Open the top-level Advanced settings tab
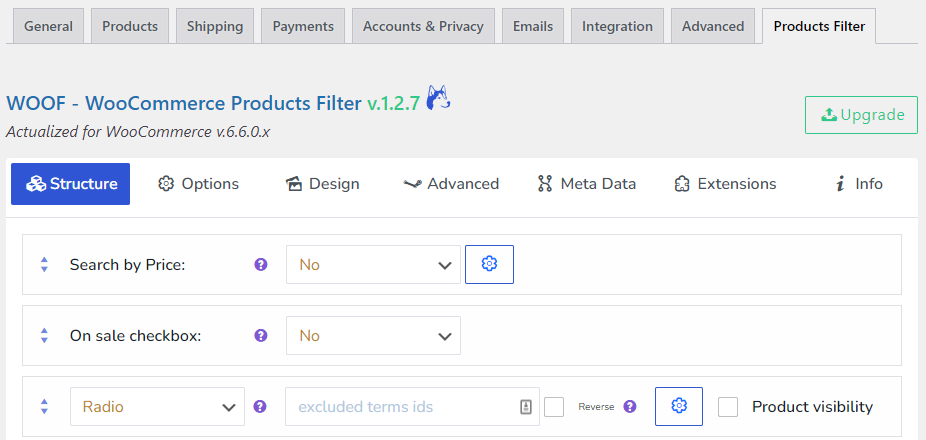The width and height of the screenshot is (926, 440). [713, 26]
